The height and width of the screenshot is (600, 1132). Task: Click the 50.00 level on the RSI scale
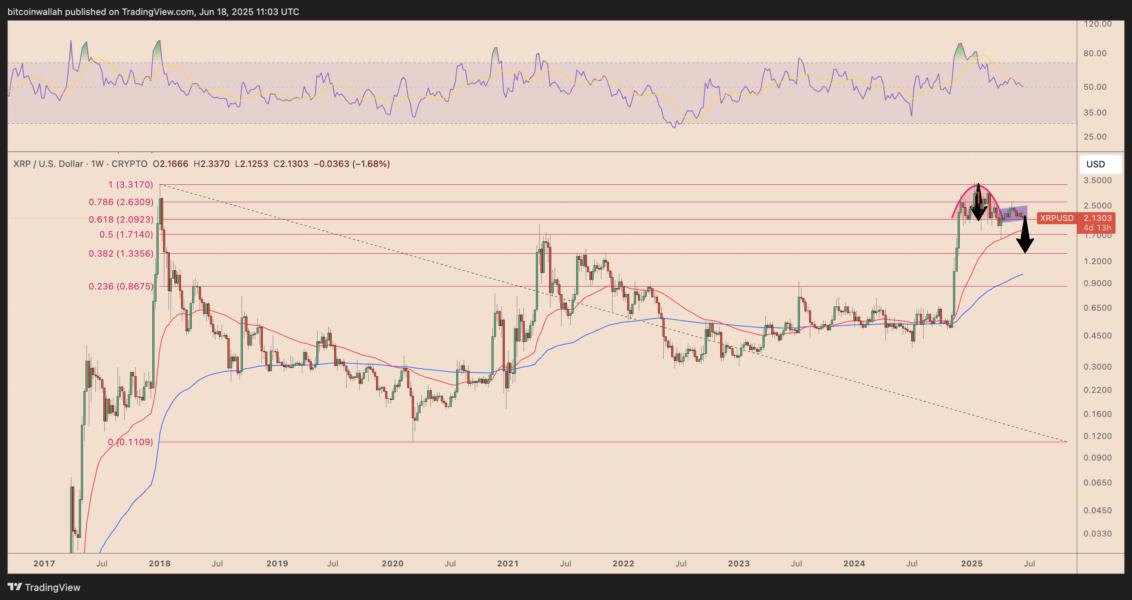tap(1096, 87)
